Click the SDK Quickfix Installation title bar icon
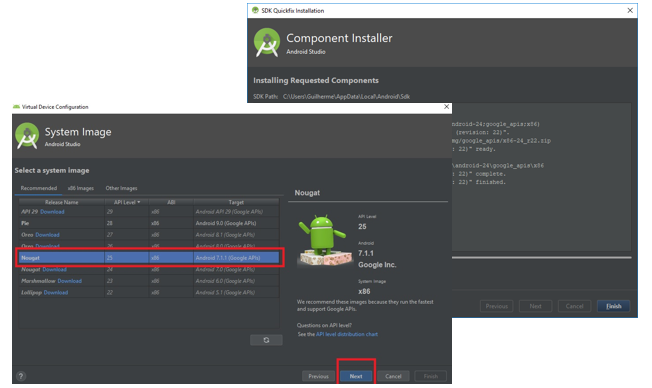 (x=255, y=10)
